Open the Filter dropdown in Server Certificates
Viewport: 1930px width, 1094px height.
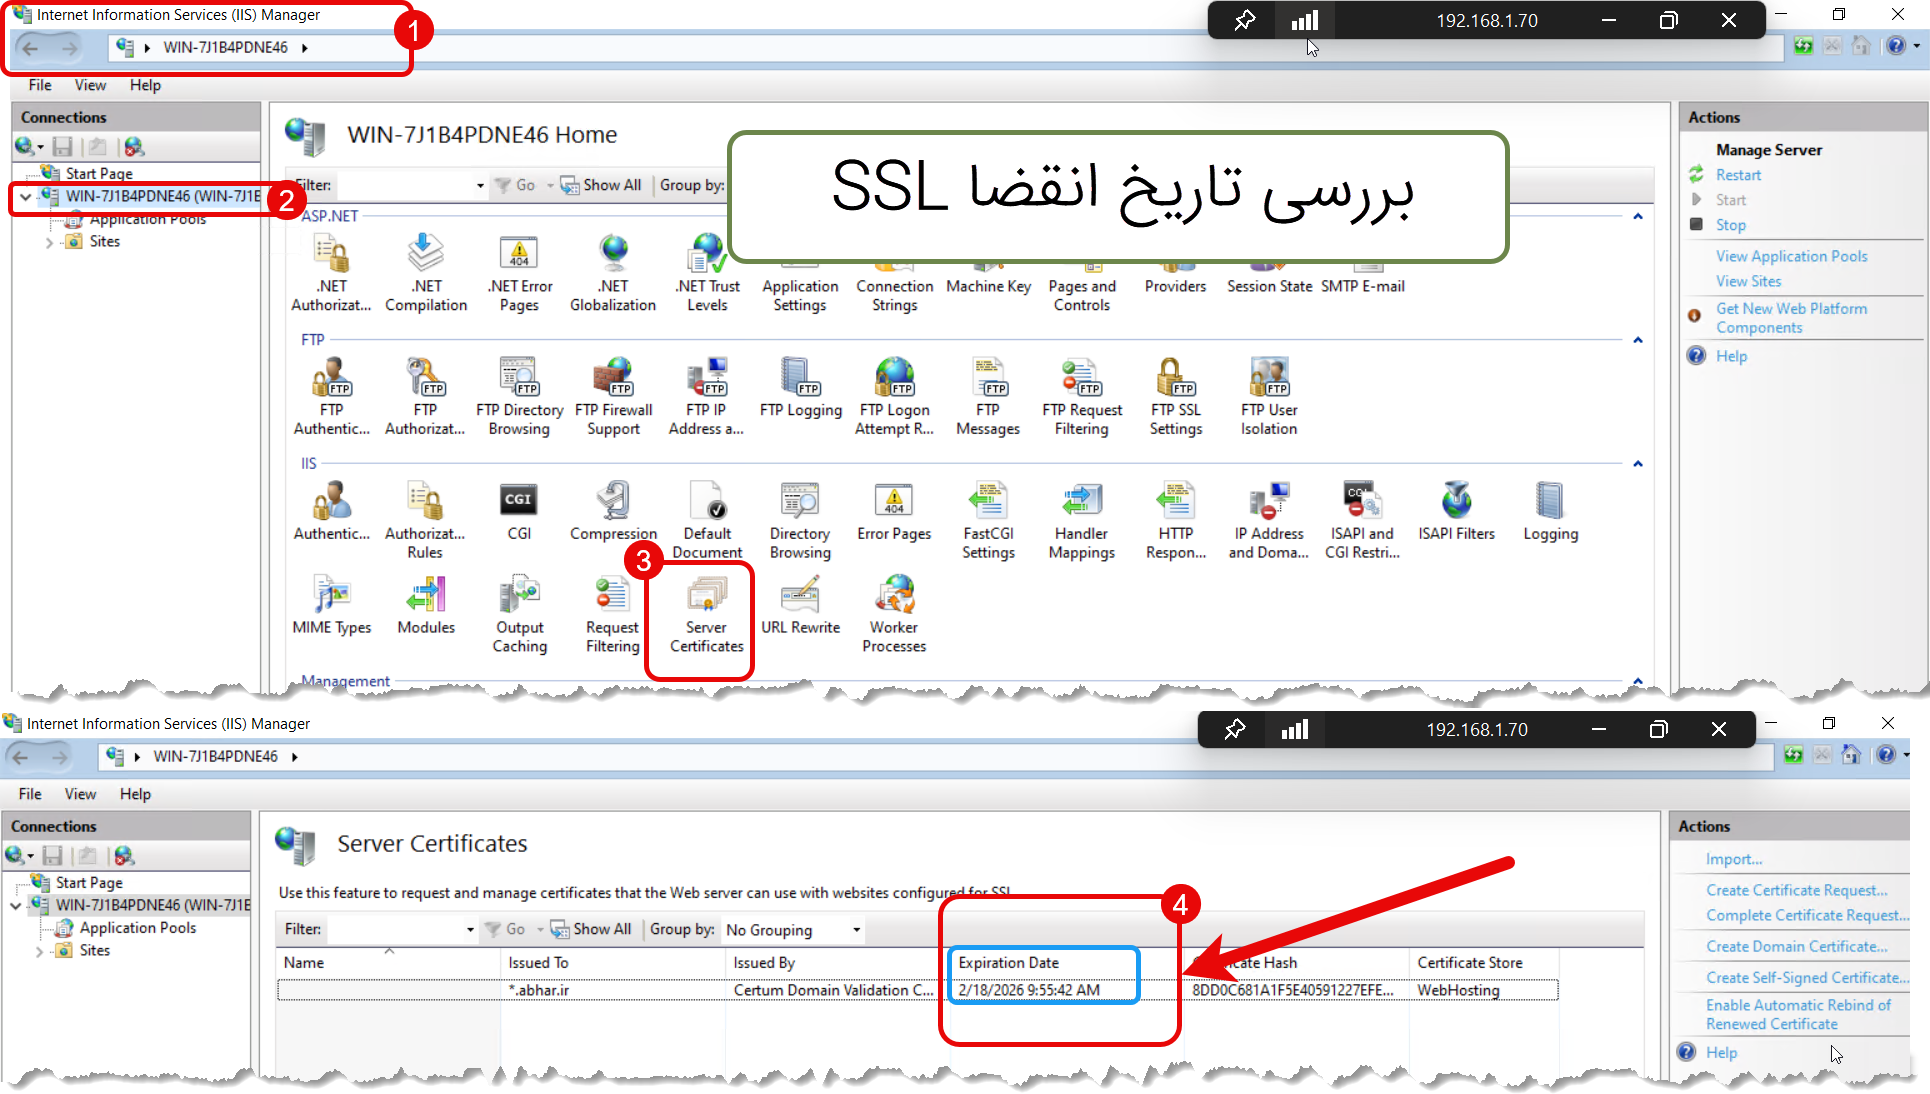470,930
